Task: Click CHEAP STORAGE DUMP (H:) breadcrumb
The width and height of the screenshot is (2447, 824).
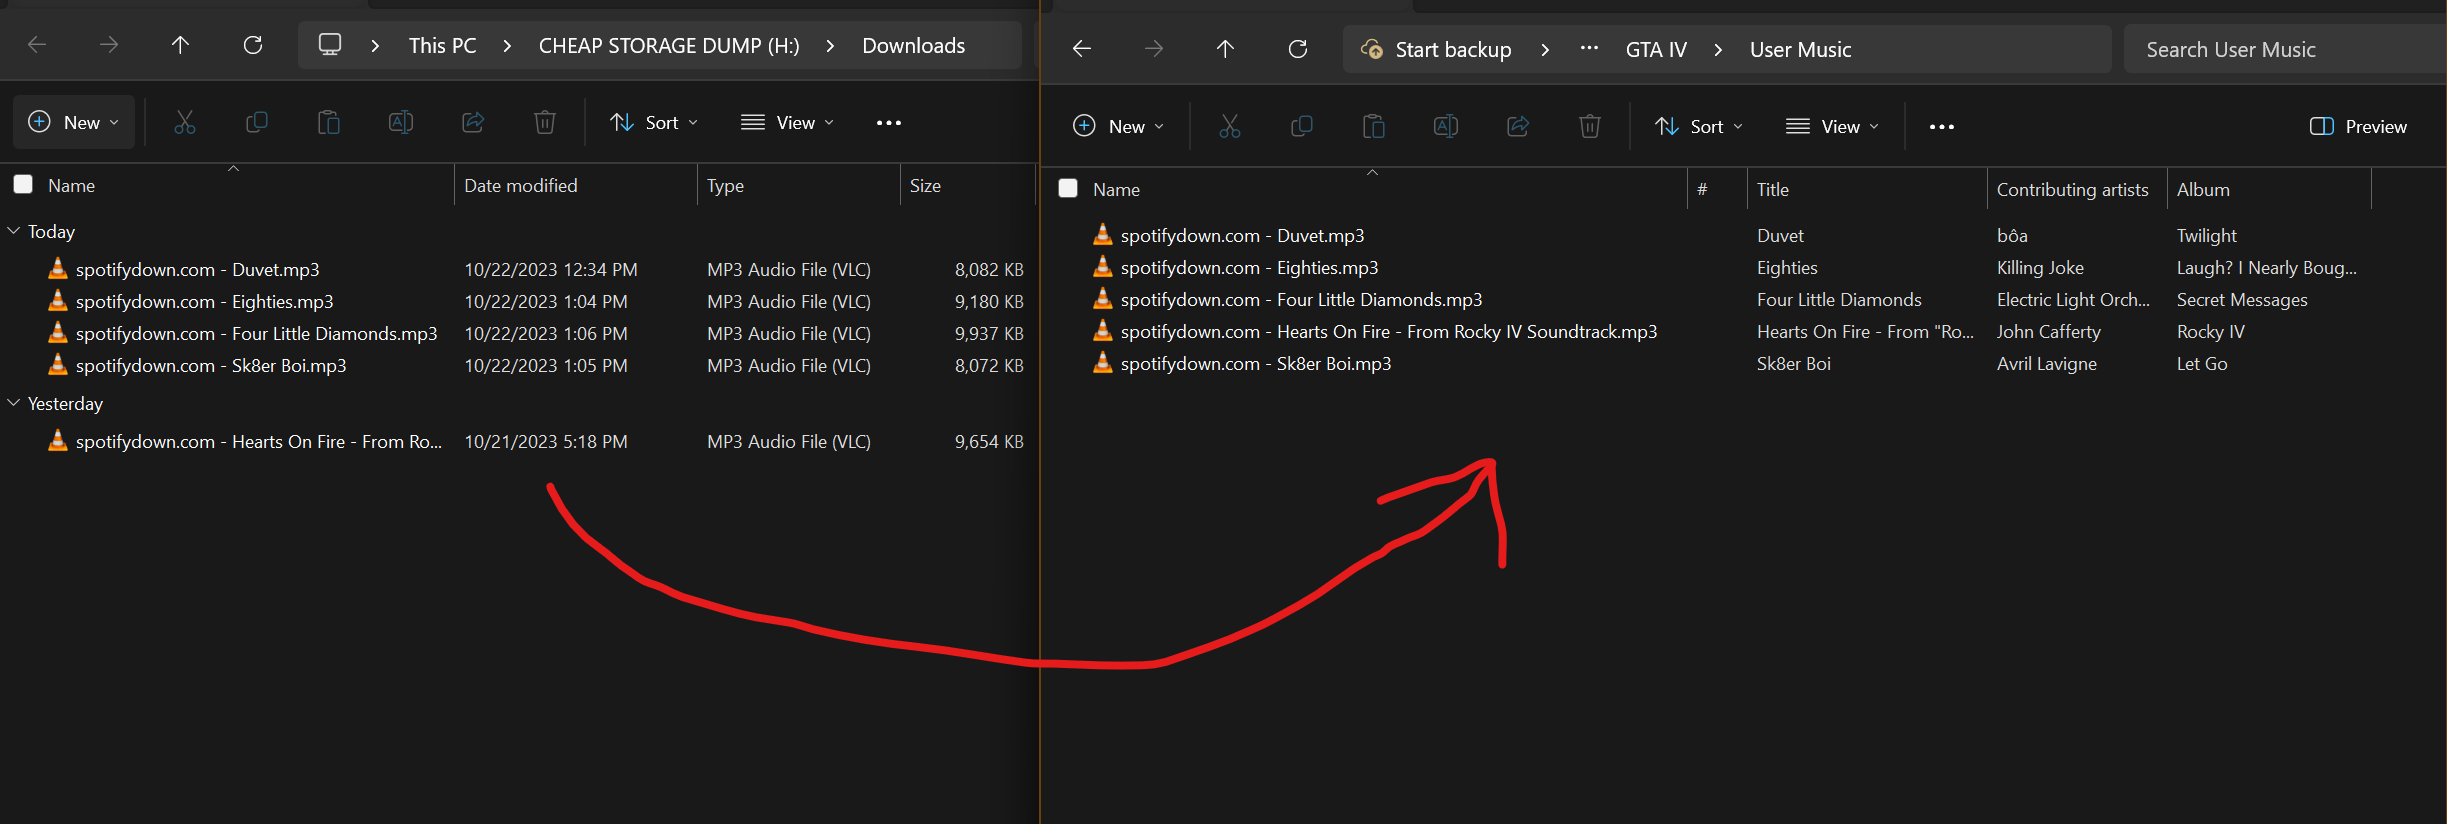Action: coord(669,46)
